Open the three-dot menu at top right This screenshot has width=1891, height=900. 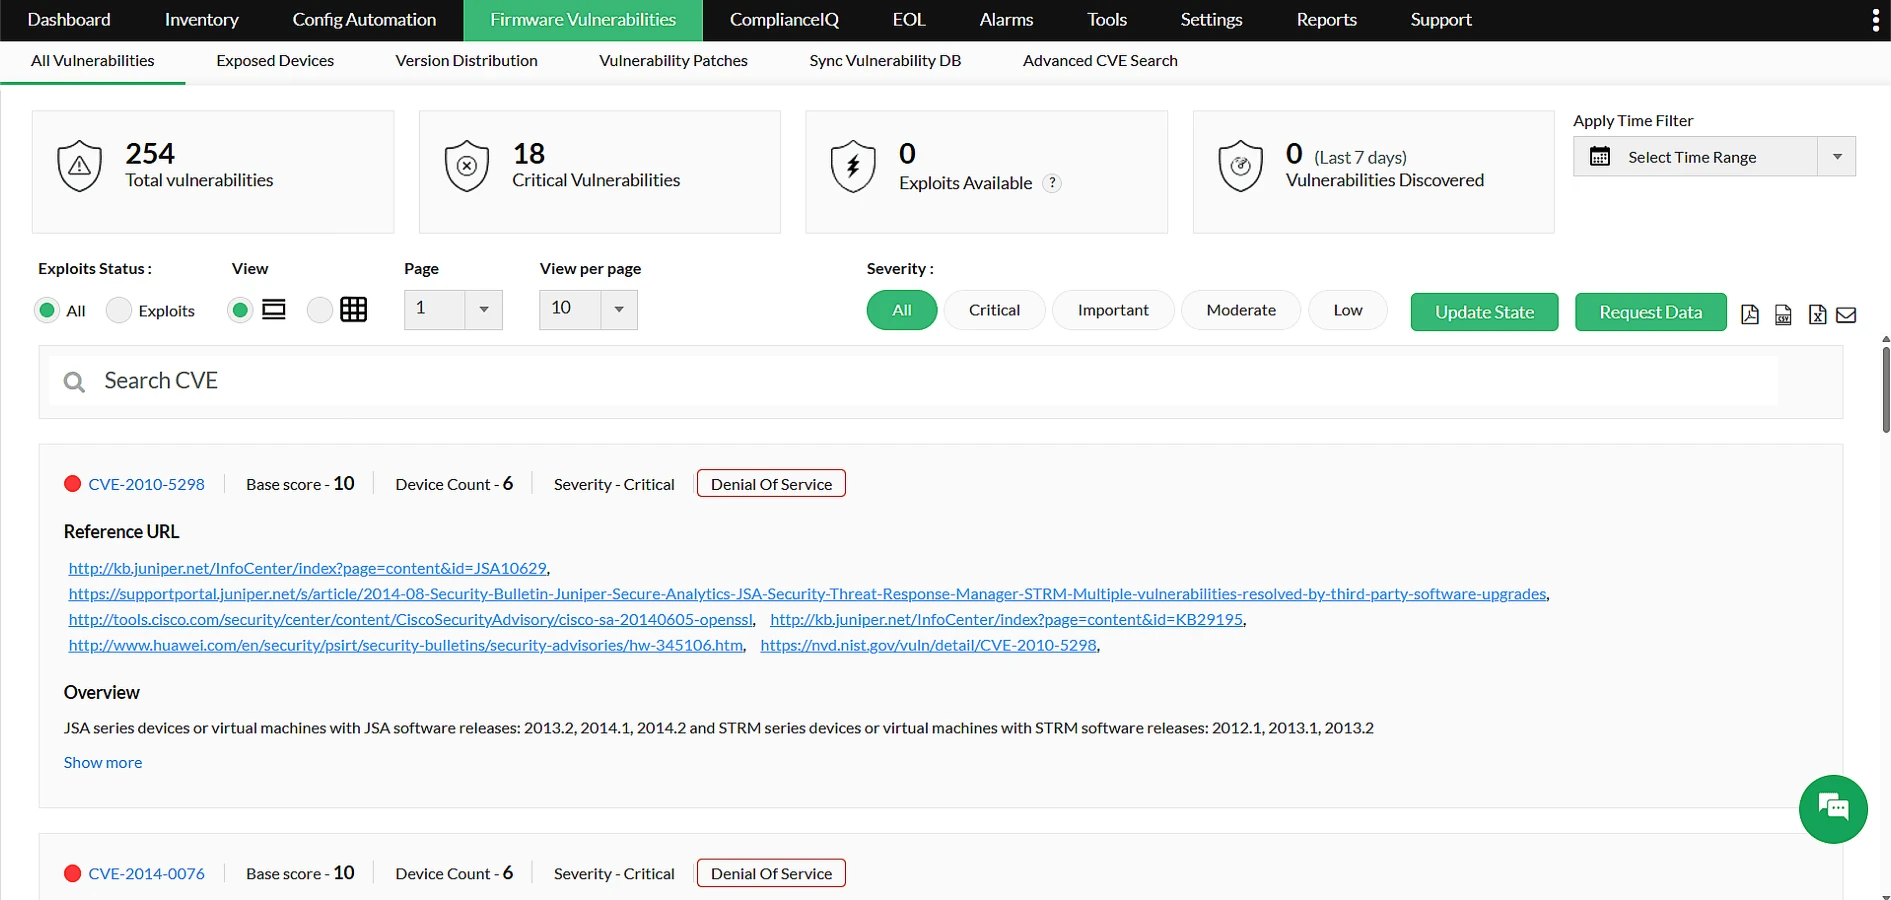pos(1876,19)
